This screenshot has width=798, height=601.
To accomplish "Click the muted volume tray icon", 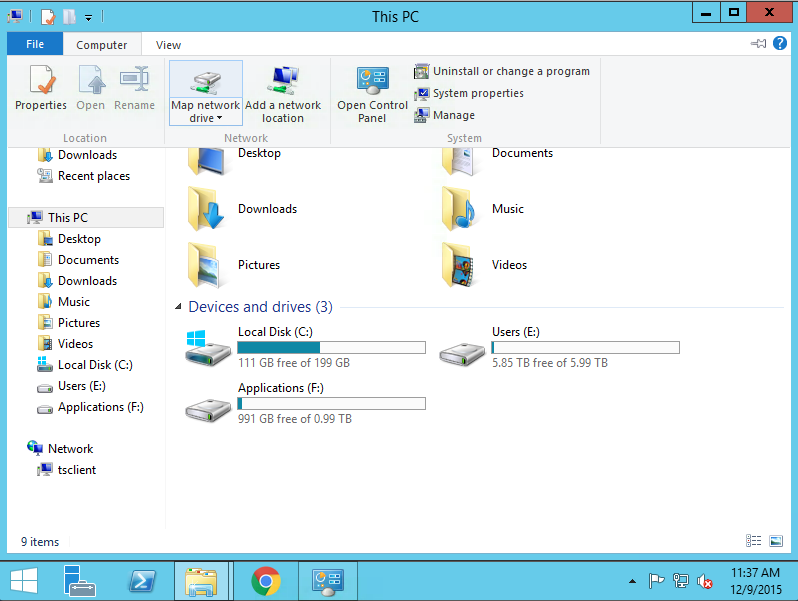I will point(705,581).
